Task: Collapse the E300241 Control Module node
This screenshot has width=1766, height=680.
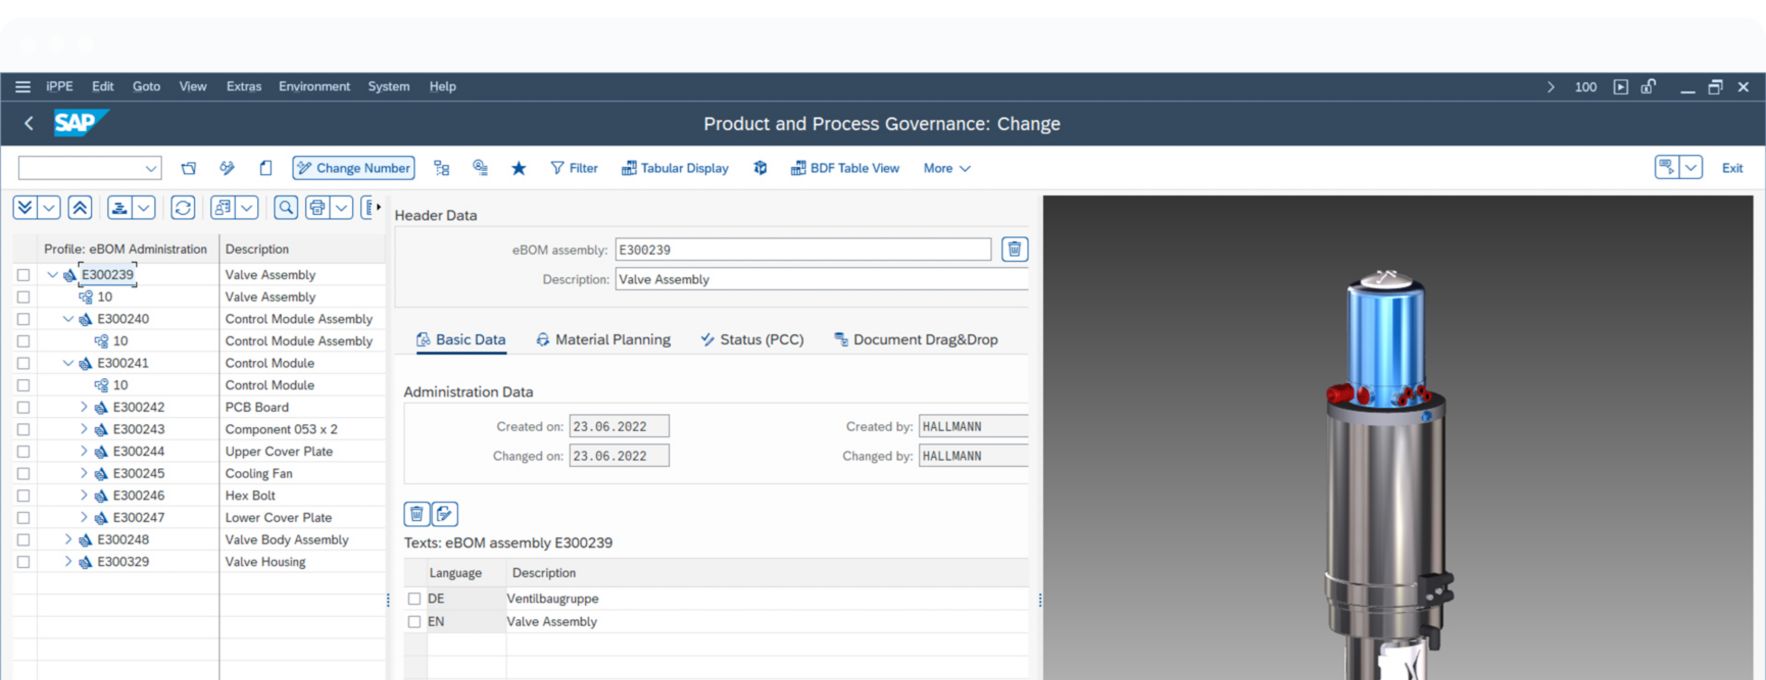Action: (x=68, y=363)
